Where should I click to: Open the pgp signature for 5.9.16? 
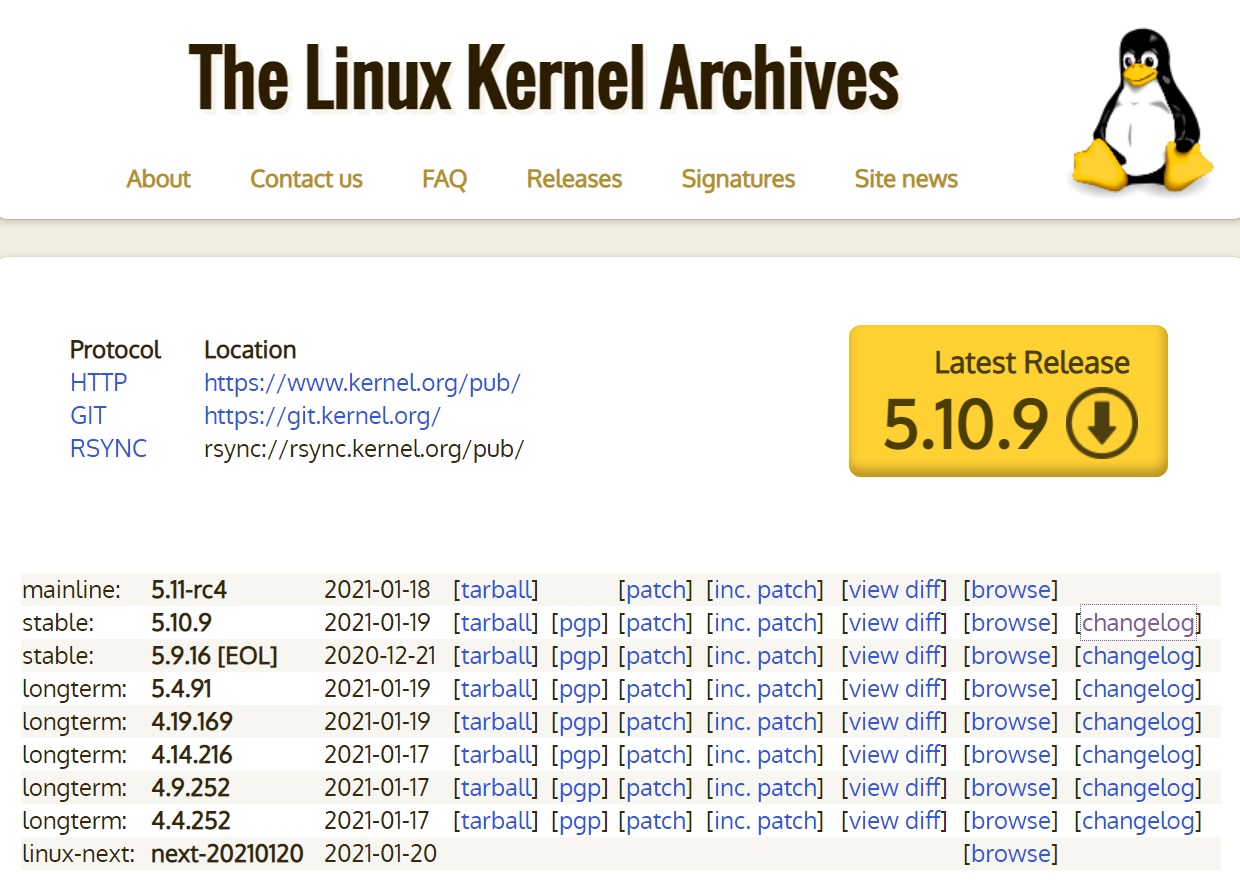click(580, 655)
